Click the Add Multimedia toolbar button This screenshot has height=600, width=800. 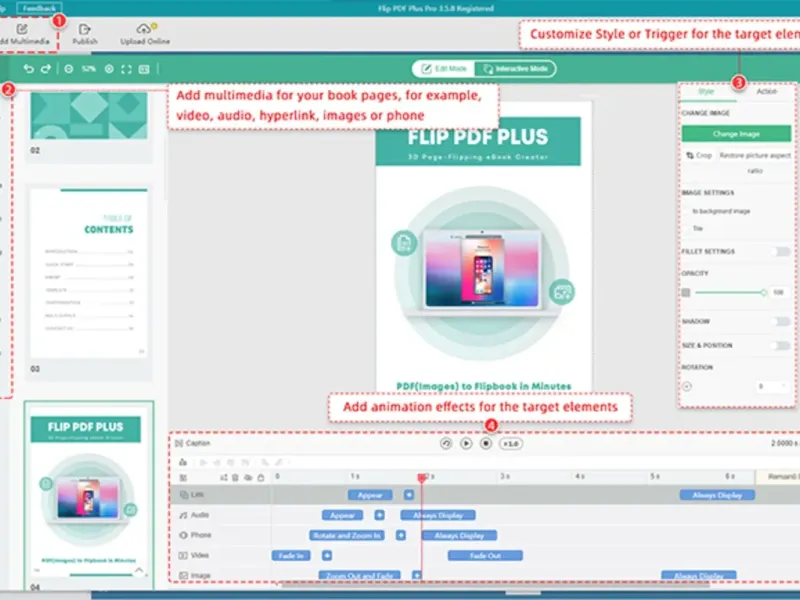[24, 34]
